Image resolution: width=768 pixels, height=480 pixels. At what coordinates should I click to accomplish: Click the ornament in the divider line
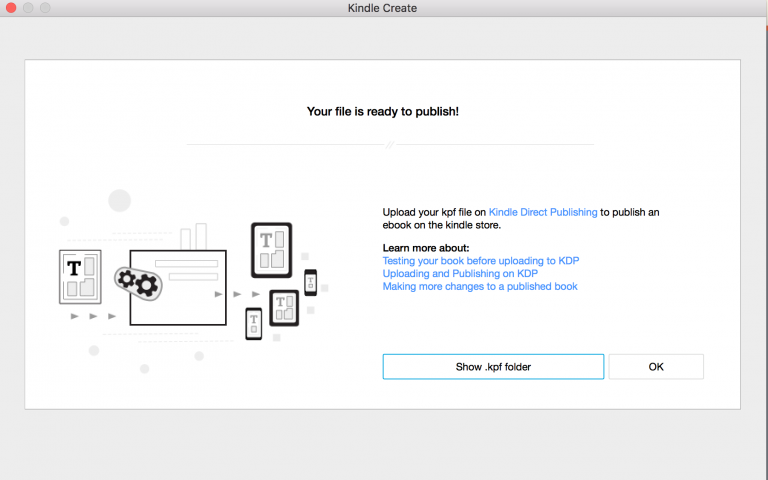(x=390, y=145)
